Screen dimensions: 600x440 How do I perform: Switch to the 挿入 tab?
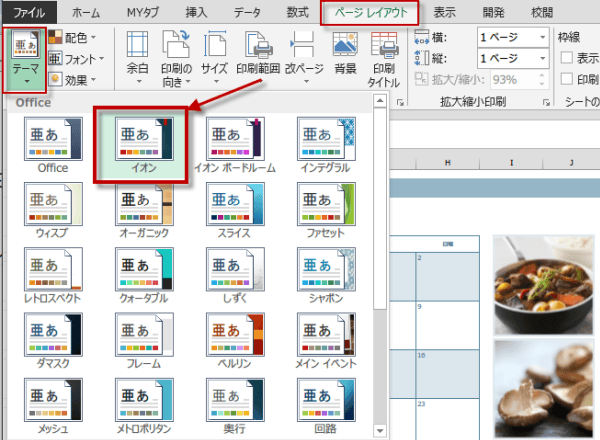point(196,13)
